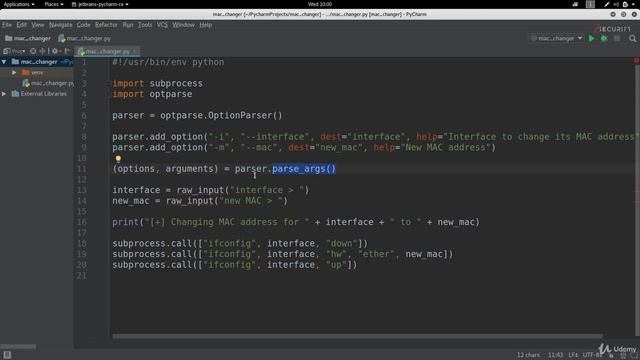The image size is (640, 360).
Task: Open the Refactor menu
Action: [106, 25]
